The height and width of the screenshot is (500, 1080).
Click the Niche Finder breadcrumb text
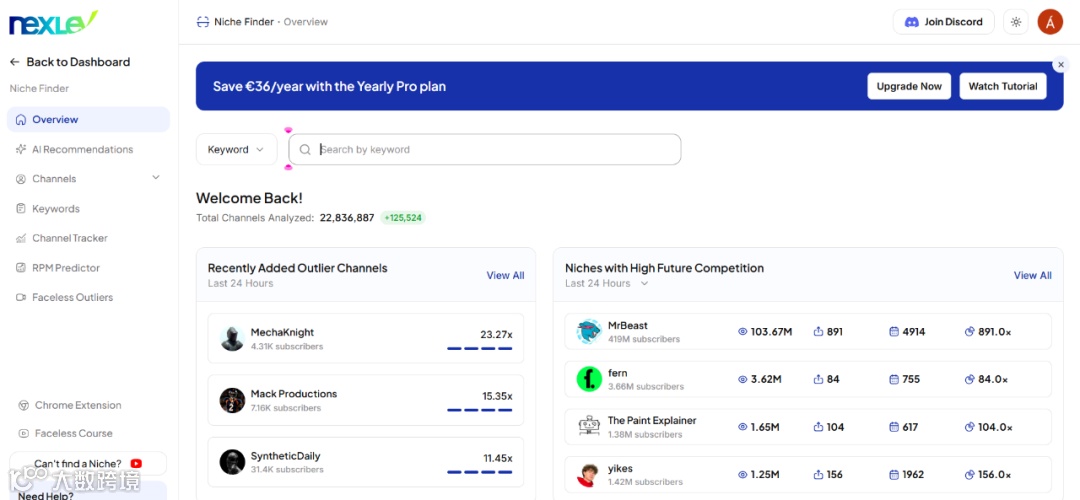244,22
